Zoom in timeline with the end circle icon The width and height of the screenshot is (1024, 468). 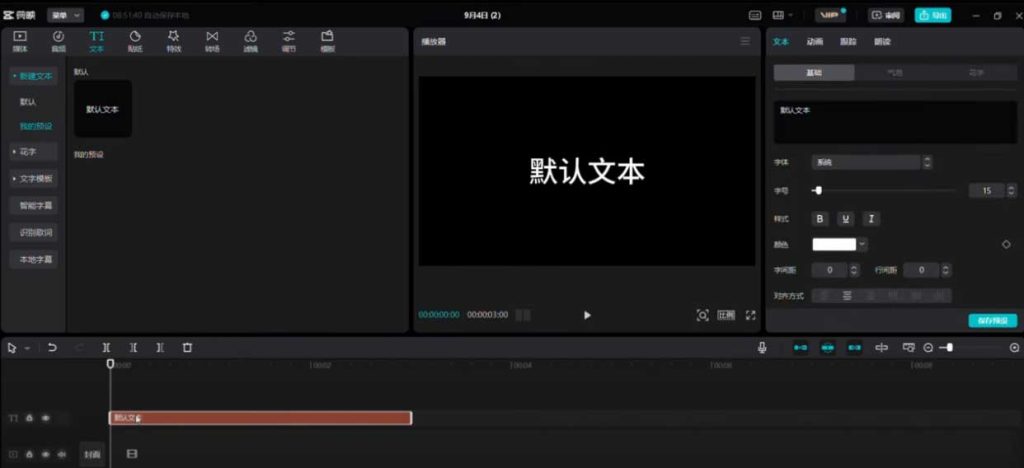[1014, 348]
